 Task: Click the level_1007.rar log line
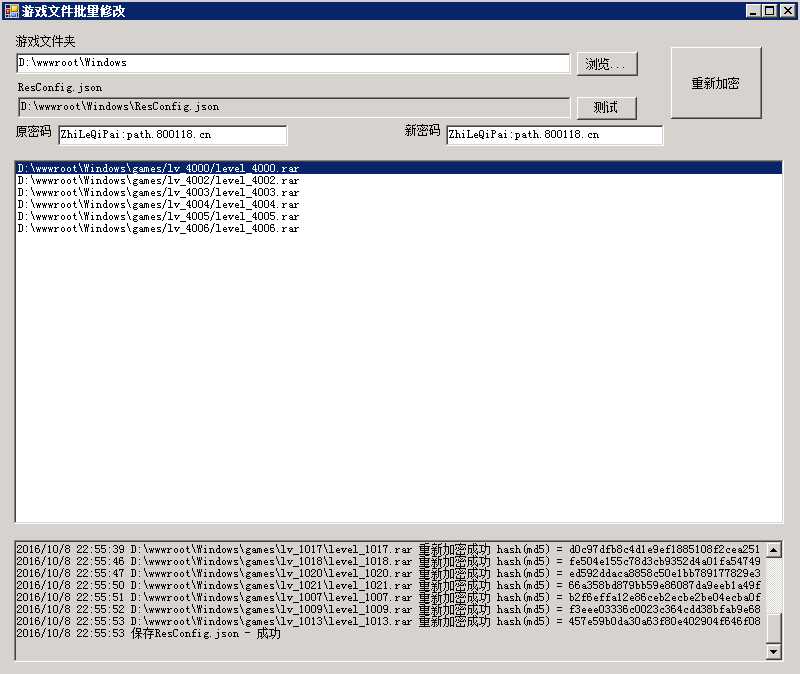click(x=388, y=597)
